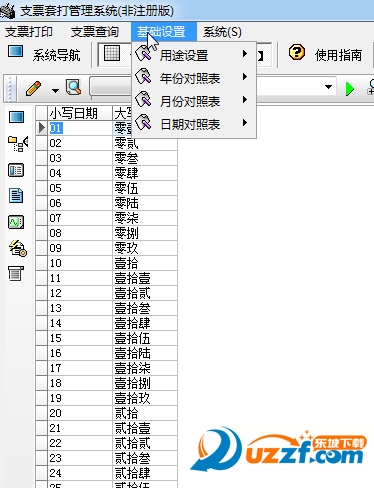
Task: Select the row with date 15
Action: (x=107, y=338)
